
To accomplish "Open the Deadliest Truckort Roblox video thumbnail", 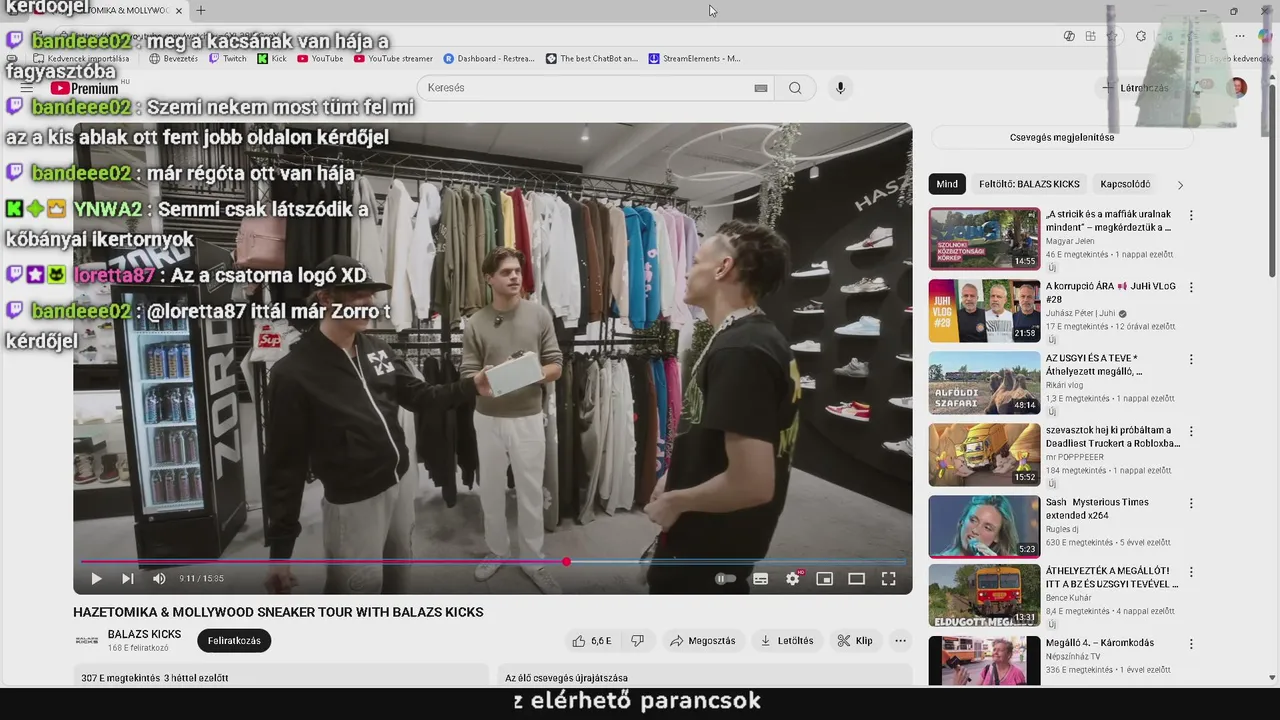I will 984,454.
